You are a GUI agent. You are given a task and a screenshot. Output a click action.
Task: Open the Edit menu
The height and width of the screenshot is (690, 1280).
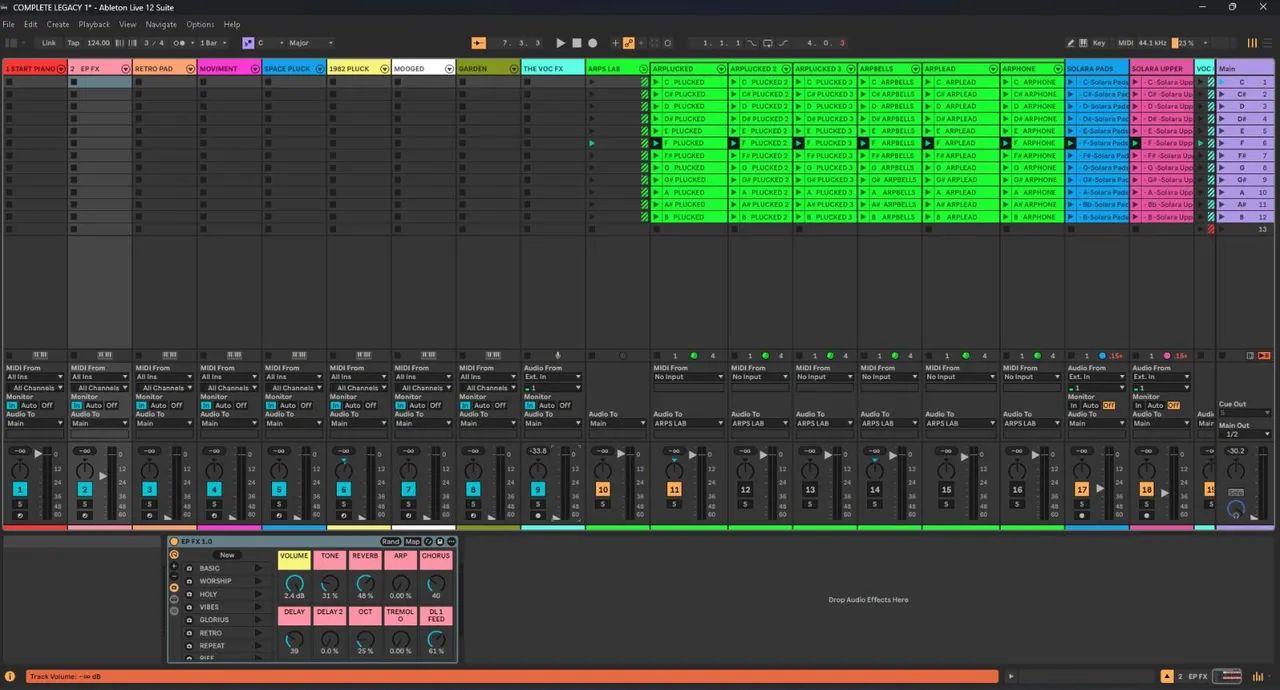pyautogui.click(x=31, y=24)
